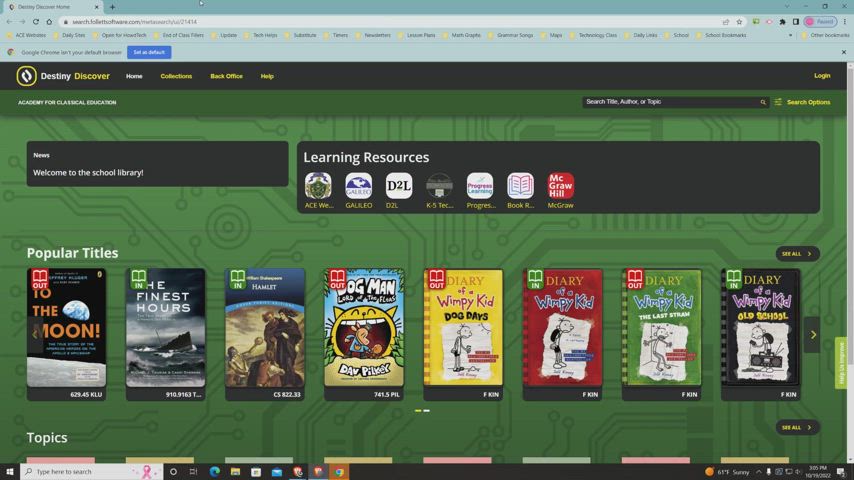Open the McGraw Hill resource icon
This screenshot has height=480, width=854.
560,186
